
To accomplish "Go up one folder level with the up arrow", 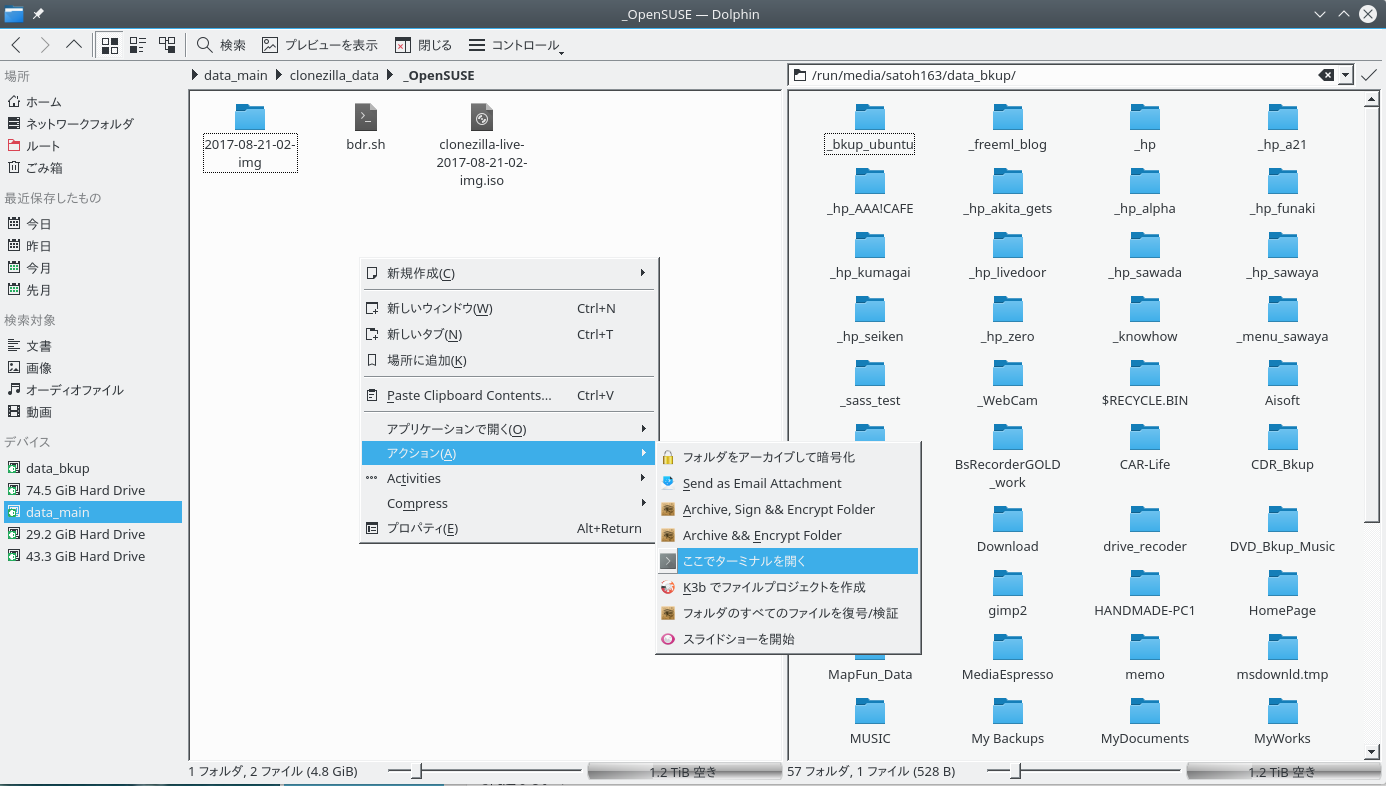I will coord(74,45).
